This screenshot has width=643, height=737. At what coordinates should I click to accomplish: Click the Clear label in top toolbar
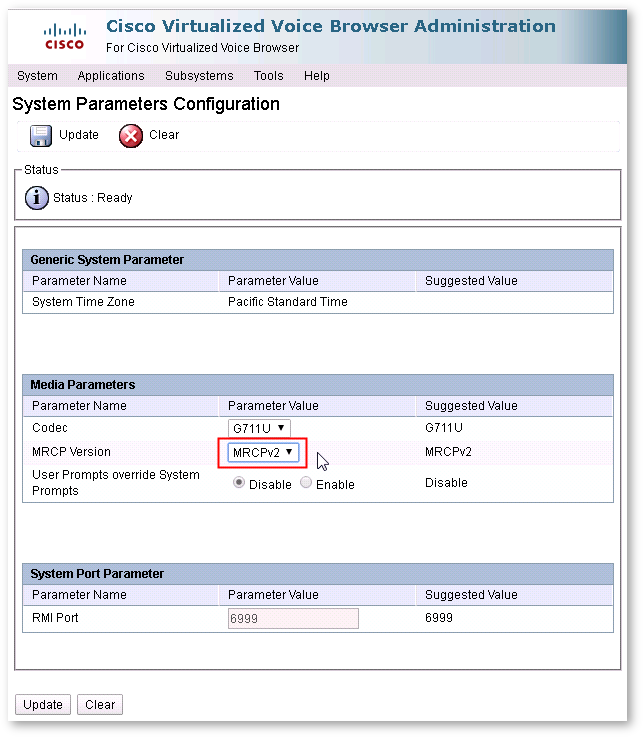164,135
